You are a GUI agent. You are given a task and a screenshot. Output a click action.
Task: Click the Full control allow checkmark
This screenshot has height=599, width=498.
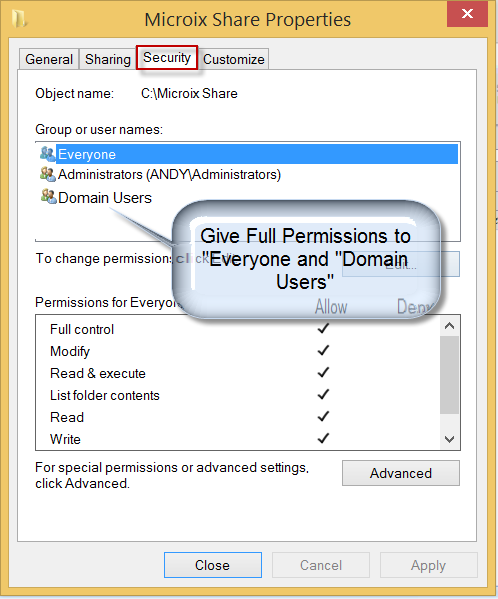[323, 329]
